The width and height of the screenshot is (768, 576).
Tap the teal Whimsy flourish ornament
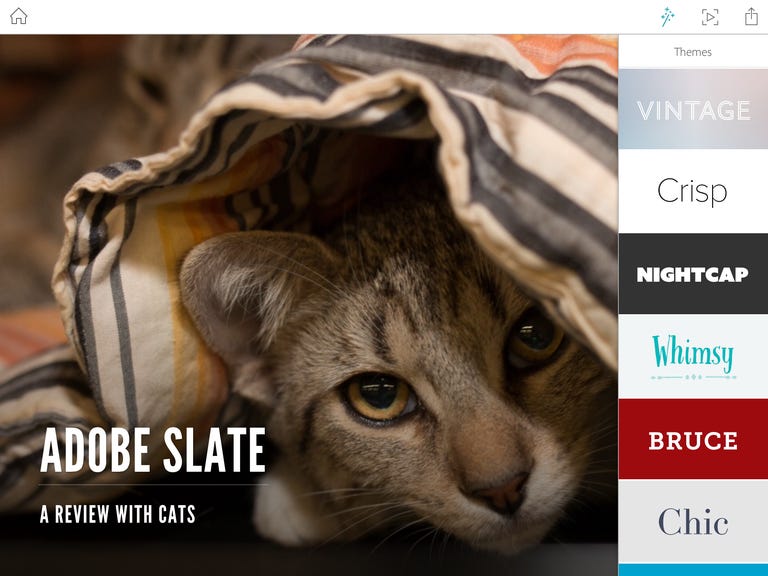[693, 377]
